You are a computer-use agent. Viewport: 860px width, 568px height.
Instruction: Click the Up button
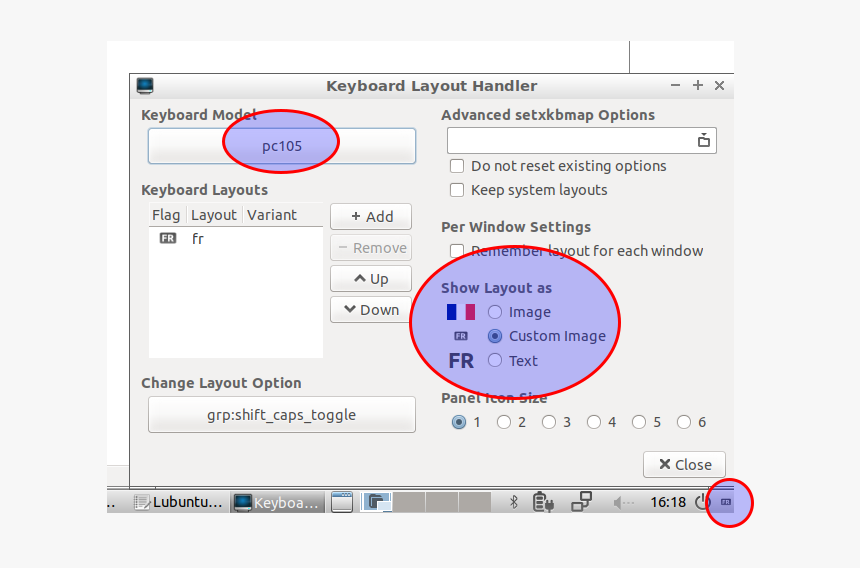click(371, 279)
